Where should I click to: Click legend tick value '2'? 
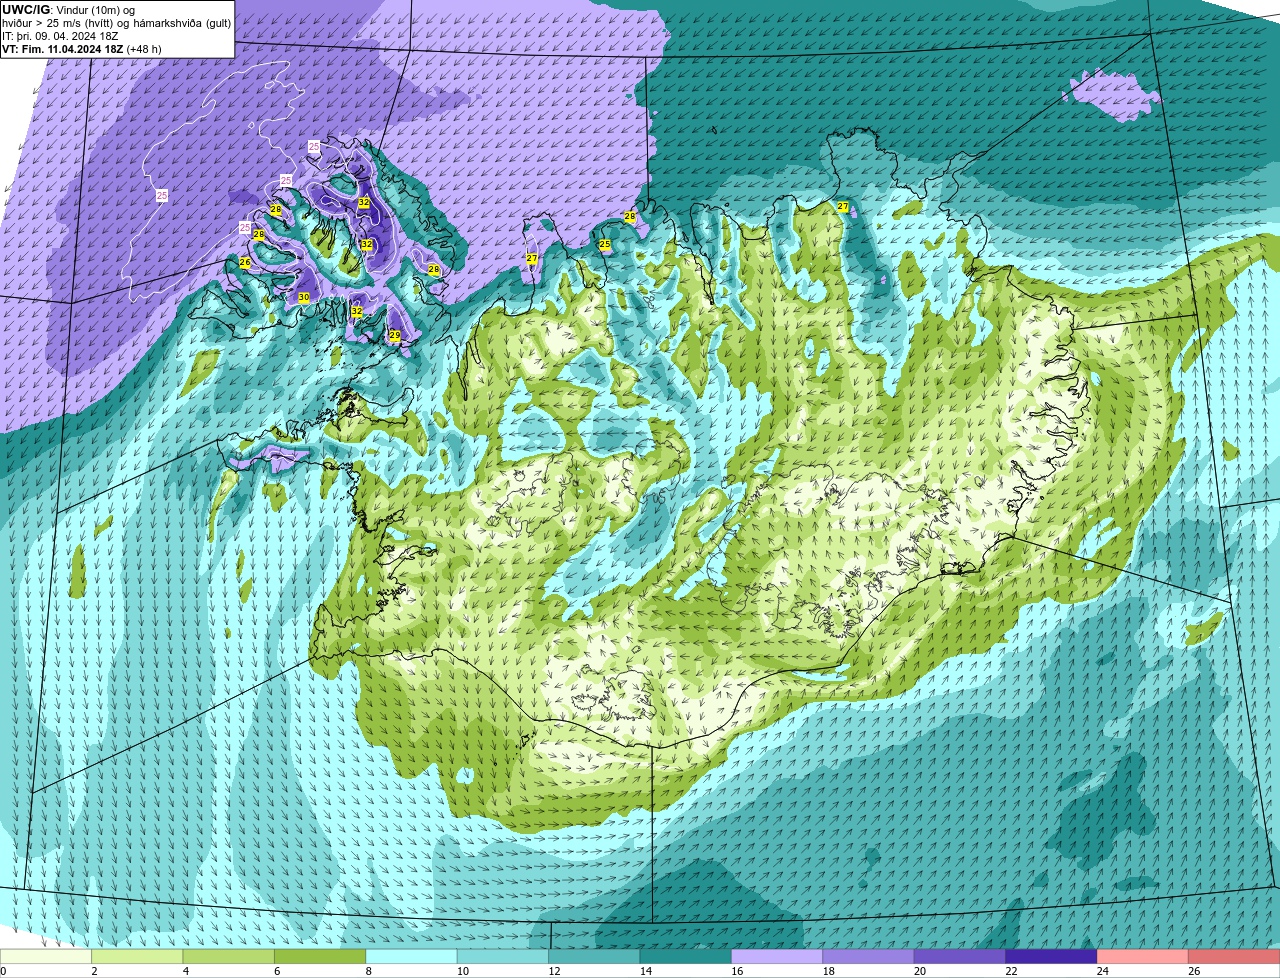[x=94, y=971]
